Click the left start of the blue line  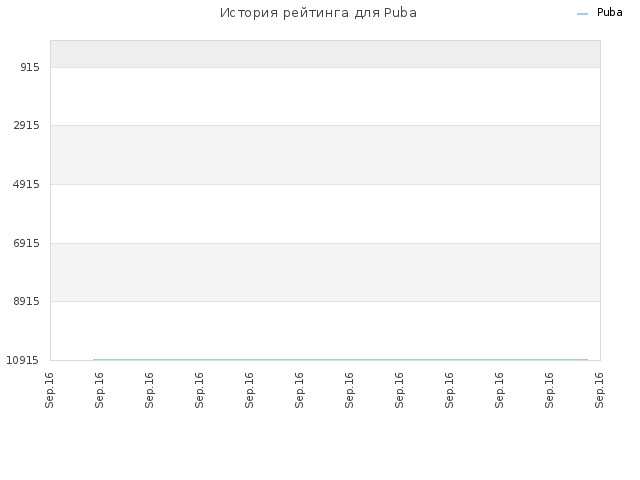[94, 360]
